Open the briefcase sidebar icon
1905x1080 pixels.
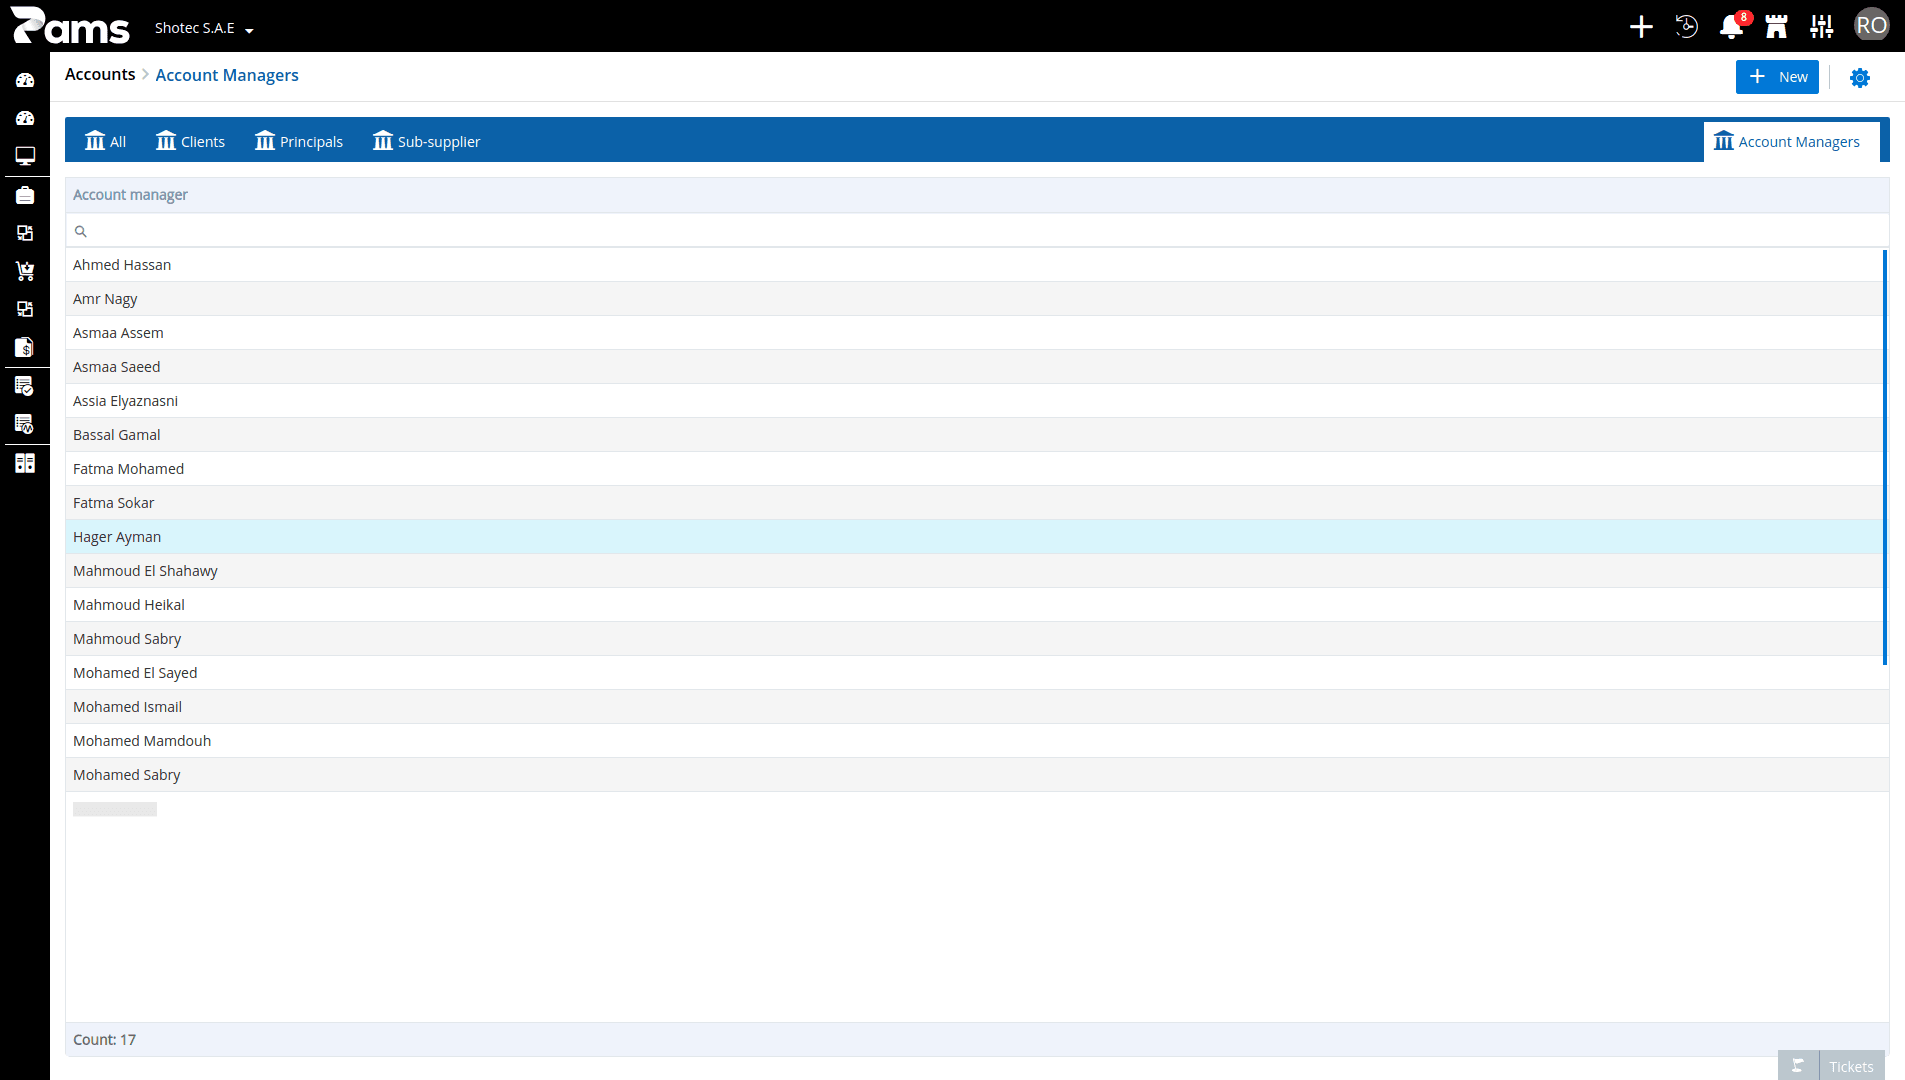coord(25,195)
